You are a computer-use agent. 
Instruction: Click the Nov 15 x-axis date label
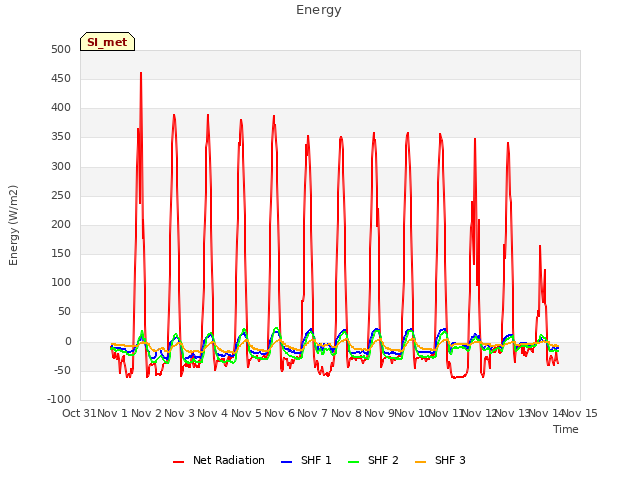580,413
